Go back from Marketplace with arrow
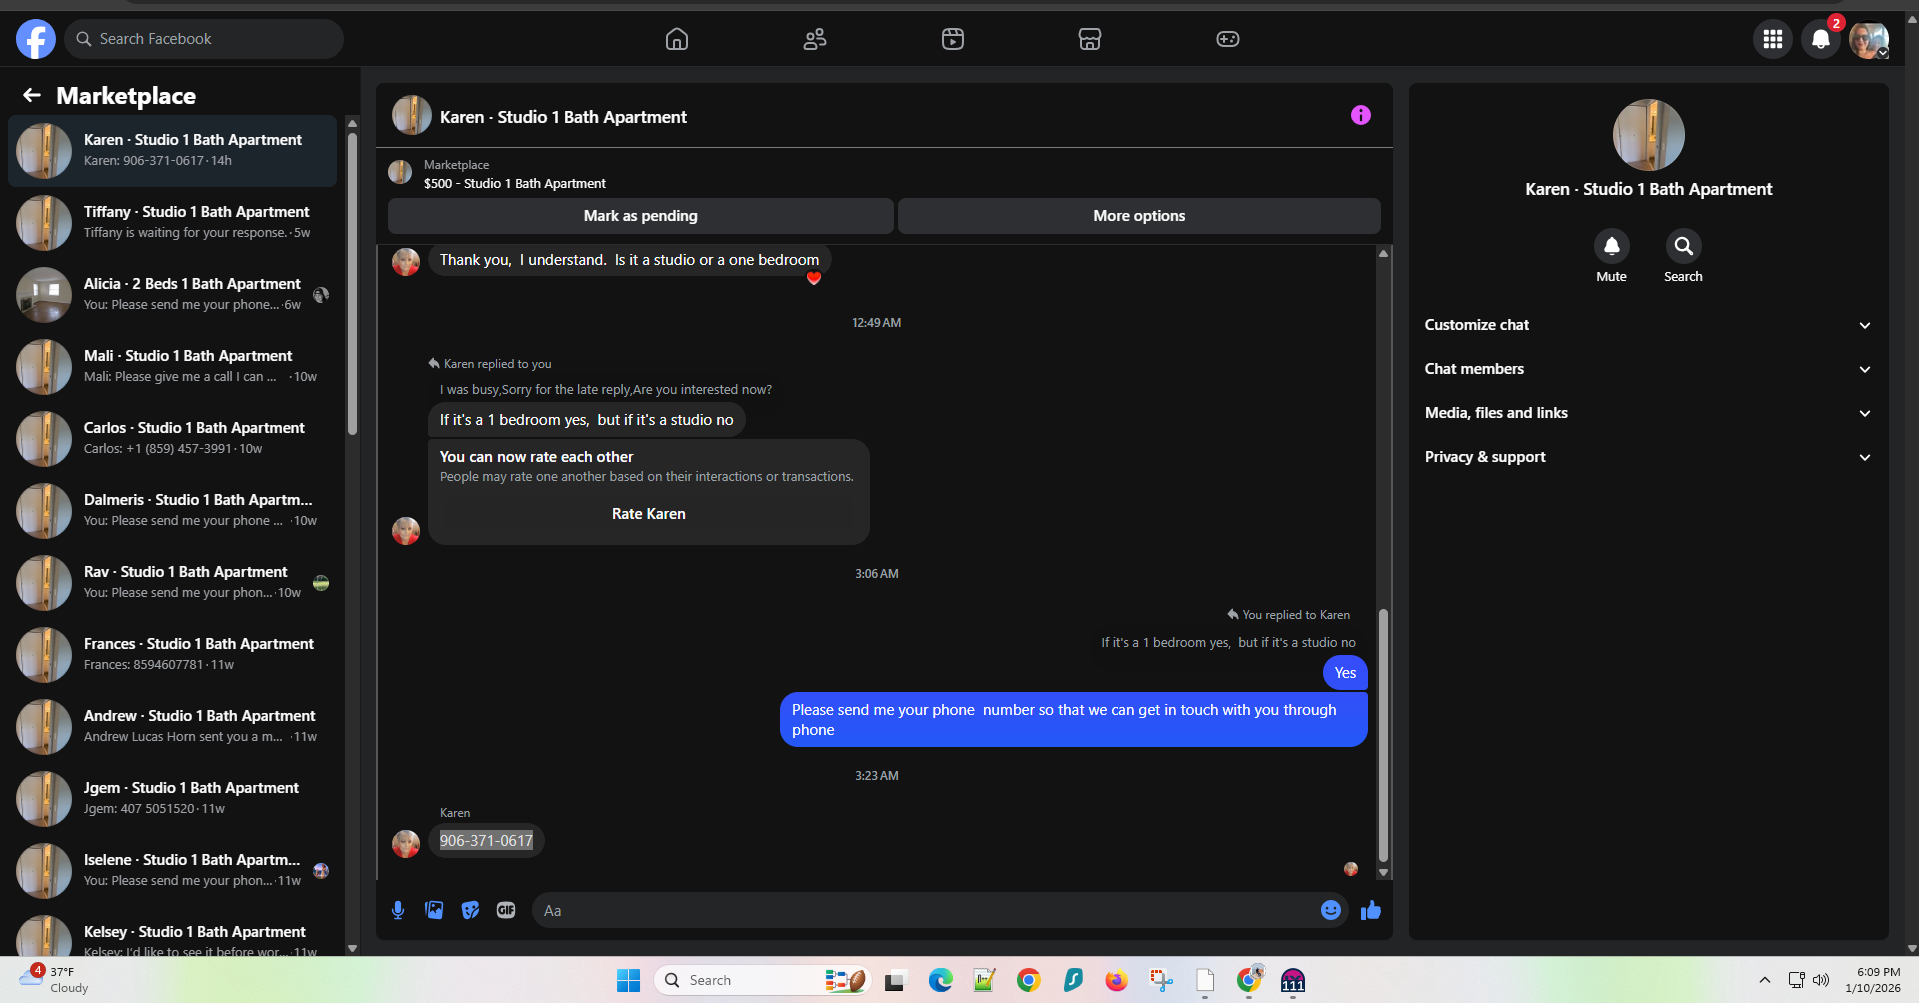 (x=32, y=95)
